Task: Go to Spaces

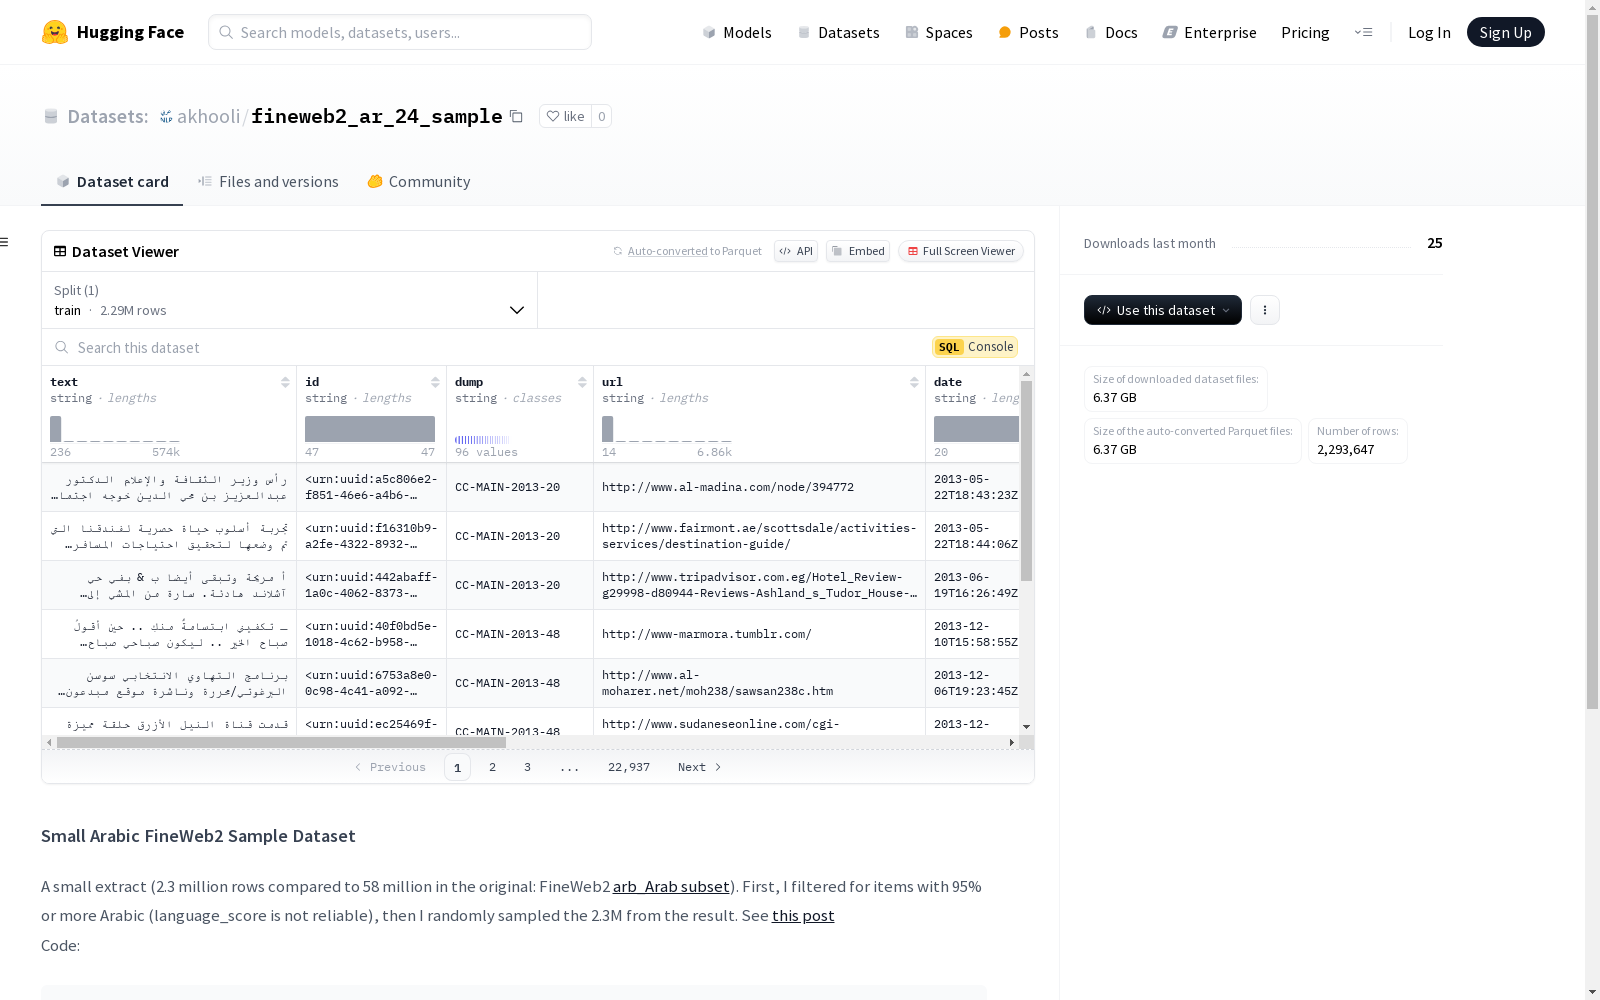Action: [x=938, y=32]
